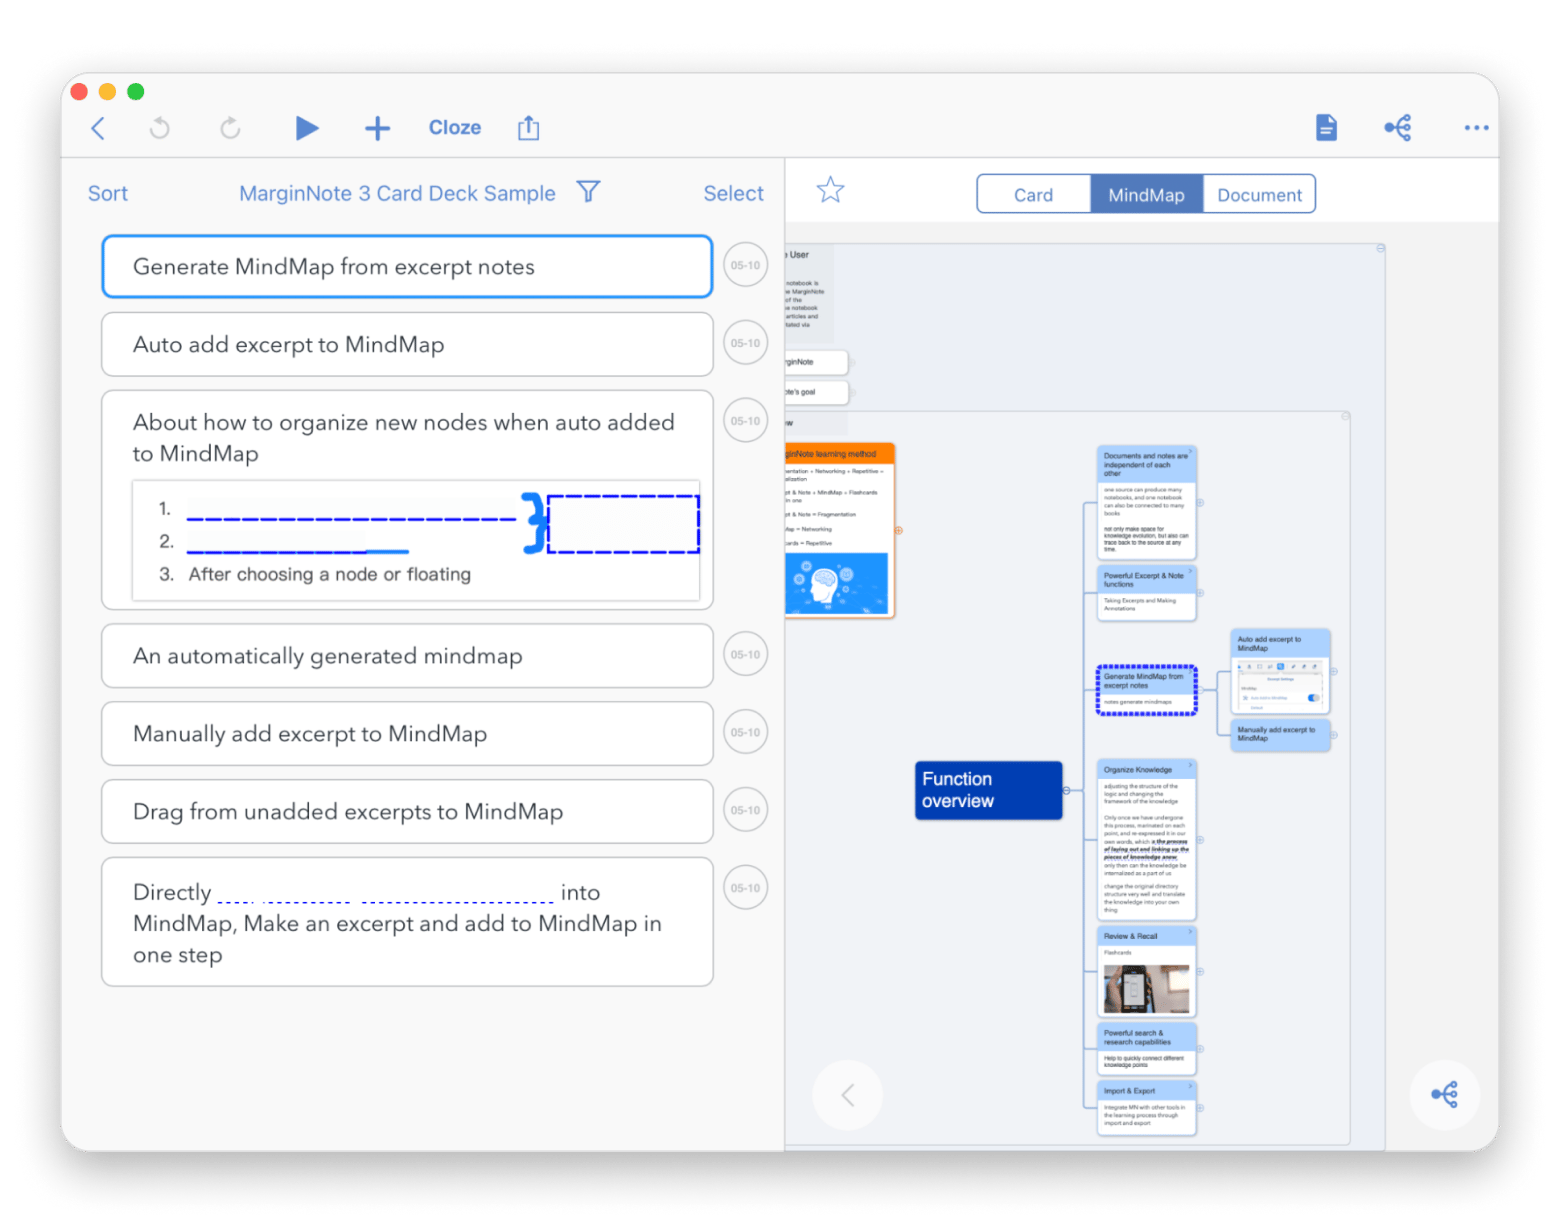Screen dimensions: 1560x1232
Task: Collapse the Function overview node branch
Action: [1066, 791]
